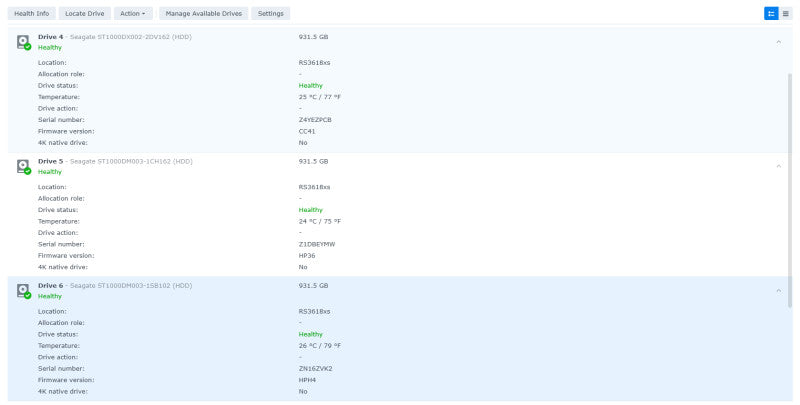Click Healthy status under Drive 6 title
Screen dimensions: 800x405
coord(49,296)
